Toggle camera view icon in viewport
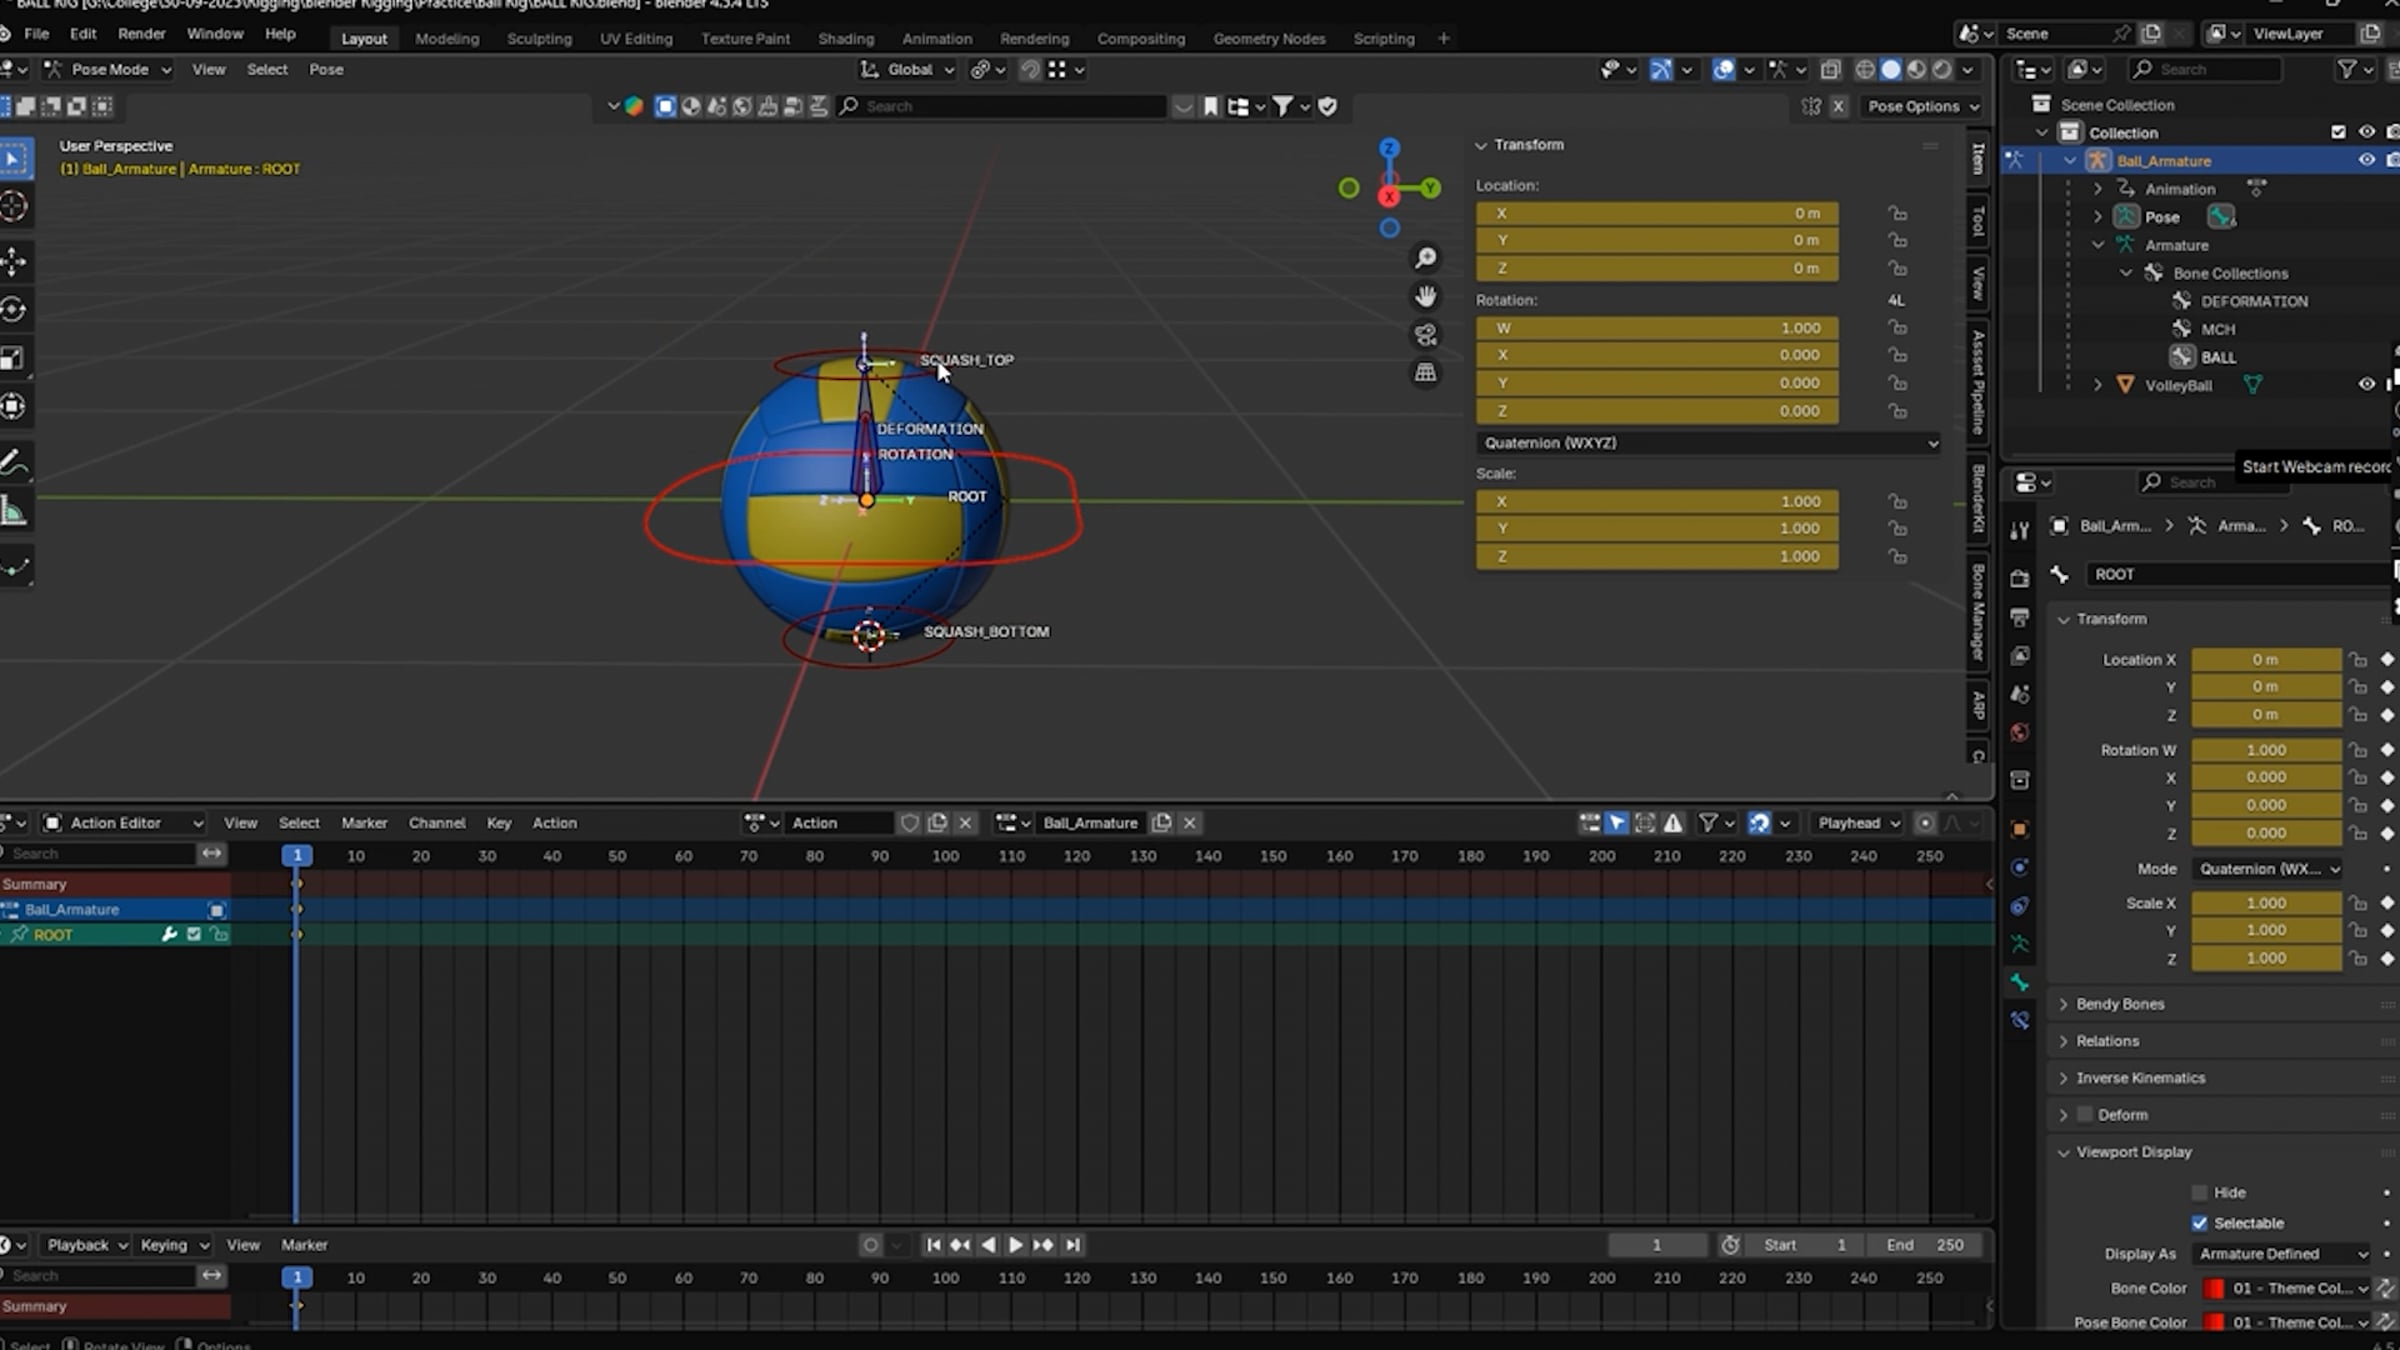 coord(1426,335)
